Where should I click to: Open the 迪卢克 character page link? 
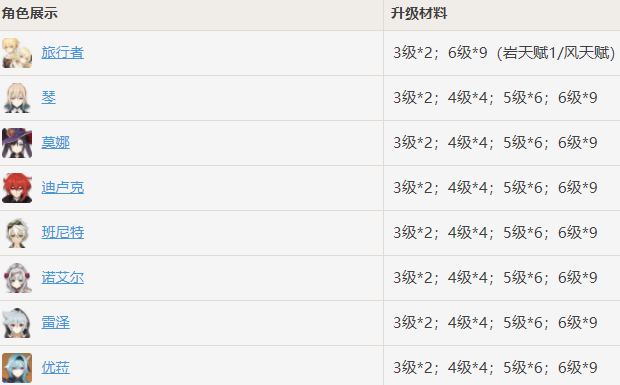pos(62,188)
